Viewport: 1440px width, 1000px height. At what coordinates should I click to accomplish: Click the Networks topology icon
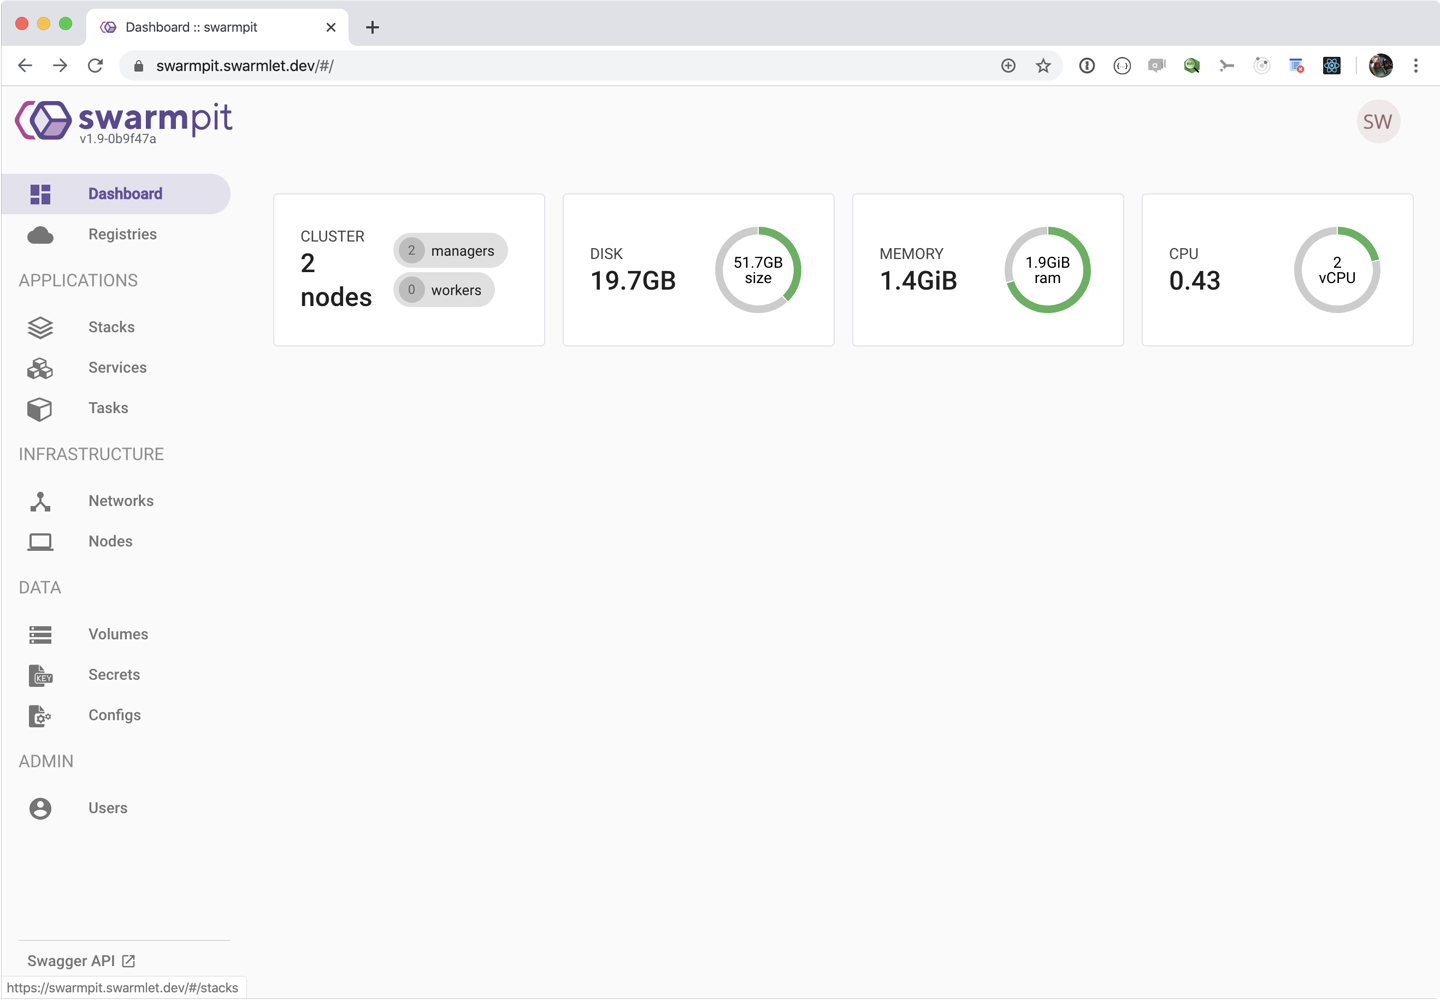(x=40, y=501)
